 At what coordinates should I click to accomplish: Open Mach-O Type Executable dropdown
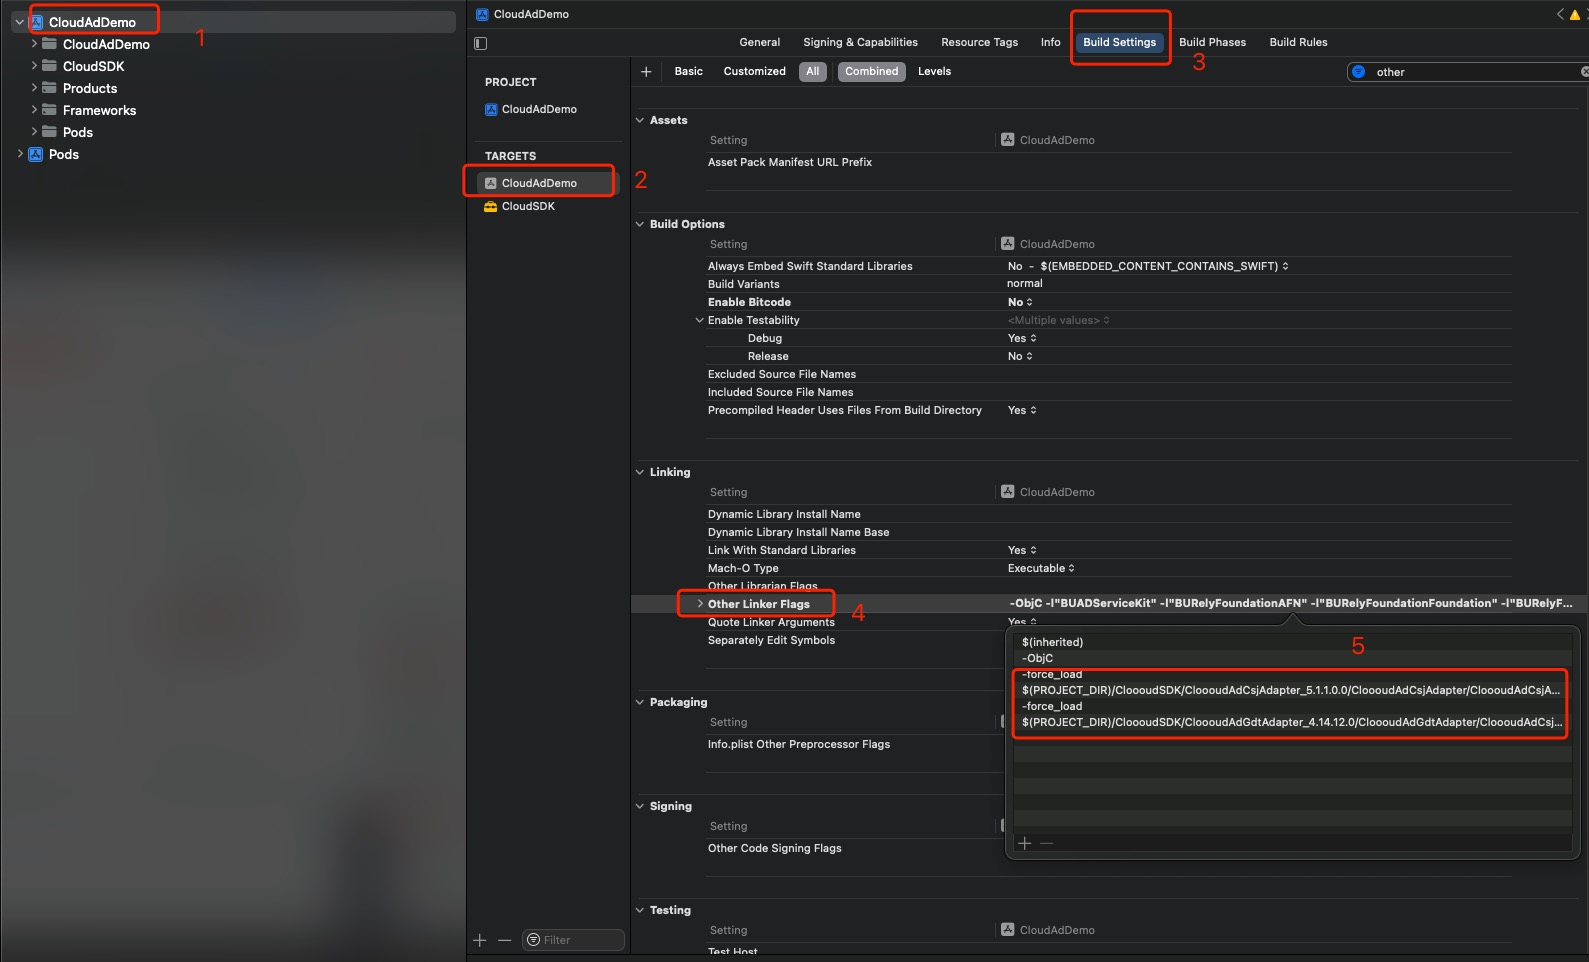1041,568
